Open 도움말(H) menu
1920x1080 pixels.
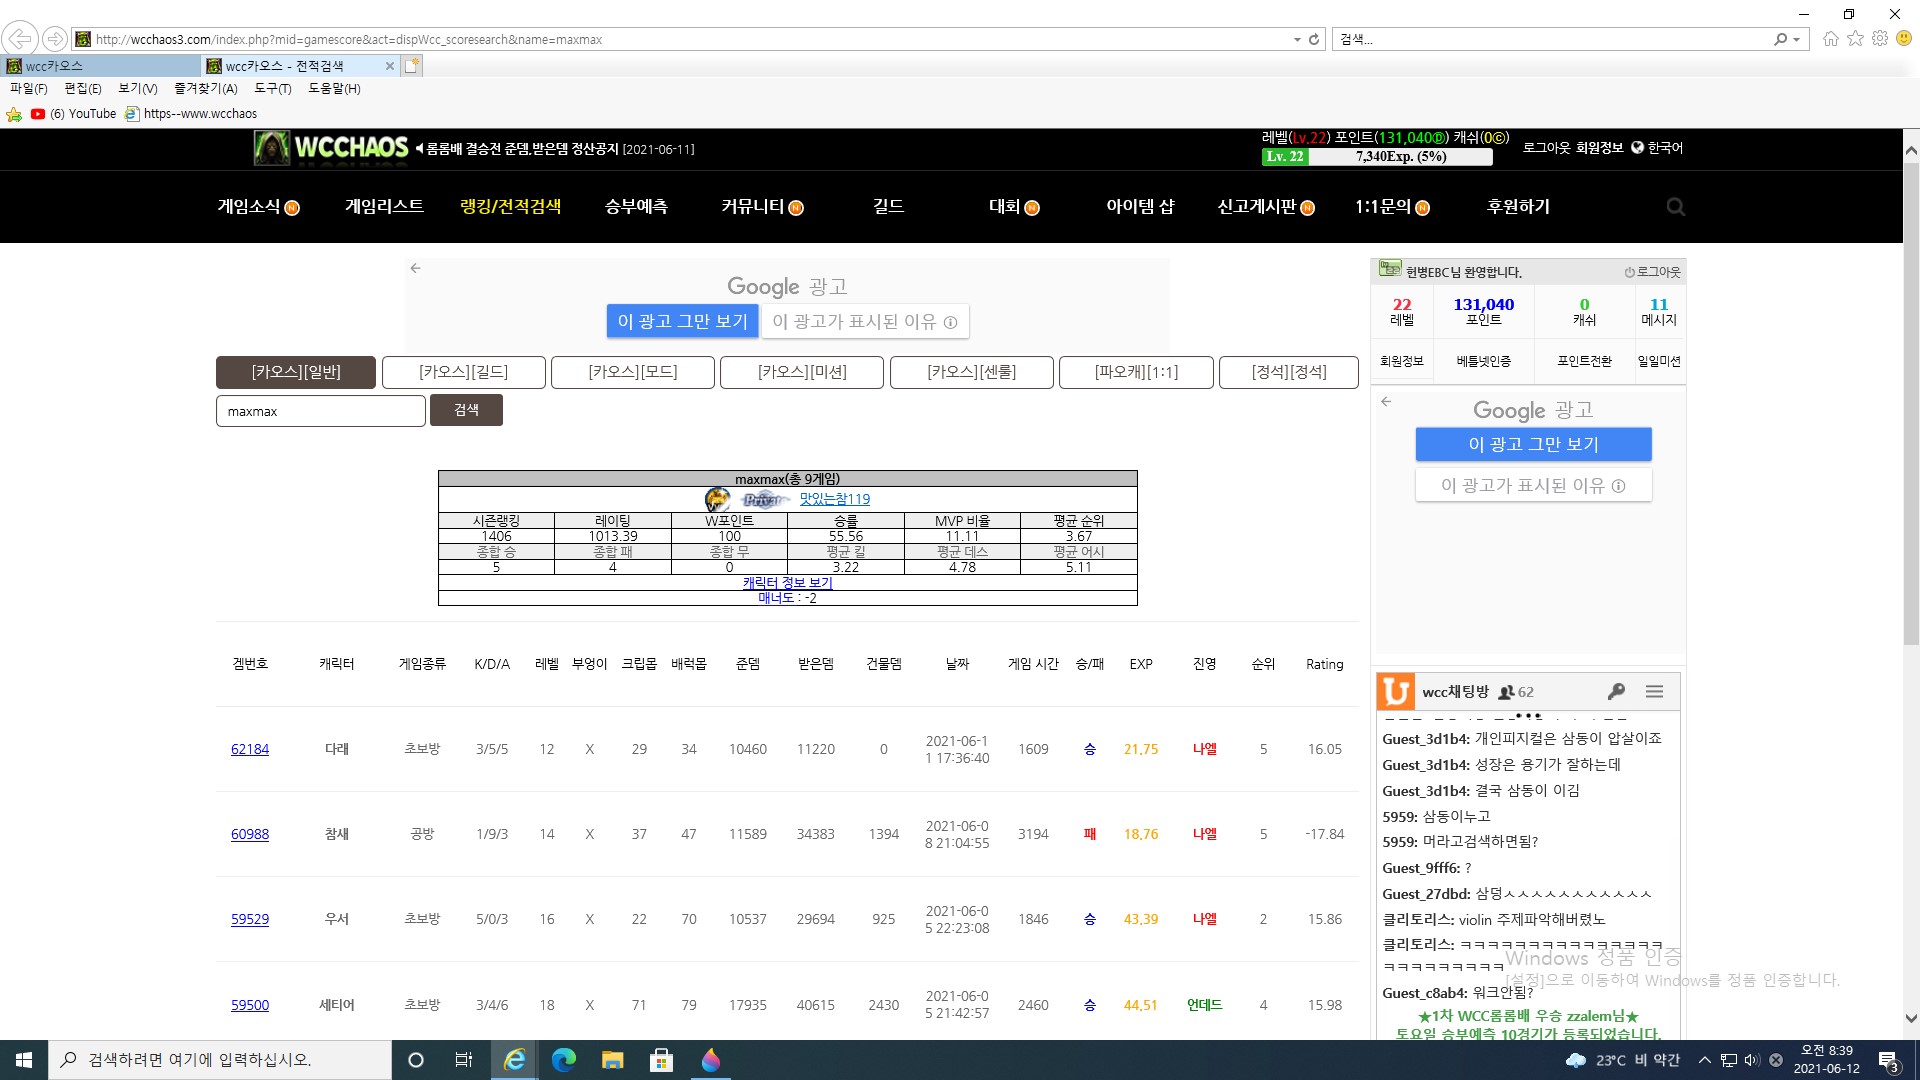click(x=334, y=88)
